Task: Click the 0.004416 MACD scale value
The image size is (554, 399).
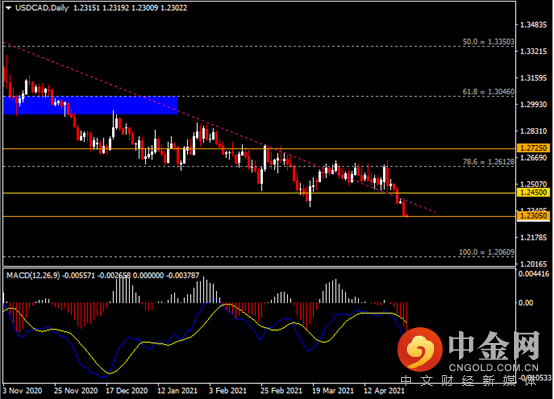Action: [x=534, y=274]
